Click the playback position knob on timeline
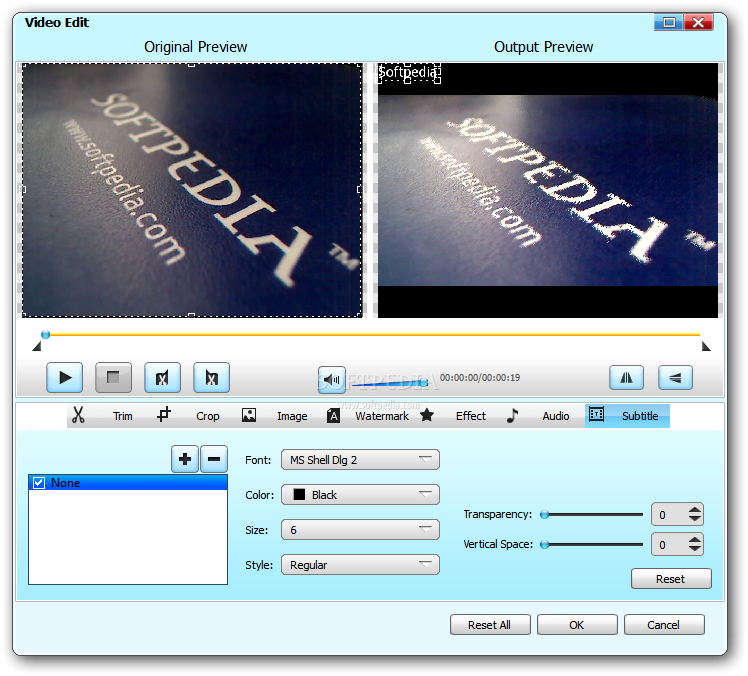 pos(45,334)
